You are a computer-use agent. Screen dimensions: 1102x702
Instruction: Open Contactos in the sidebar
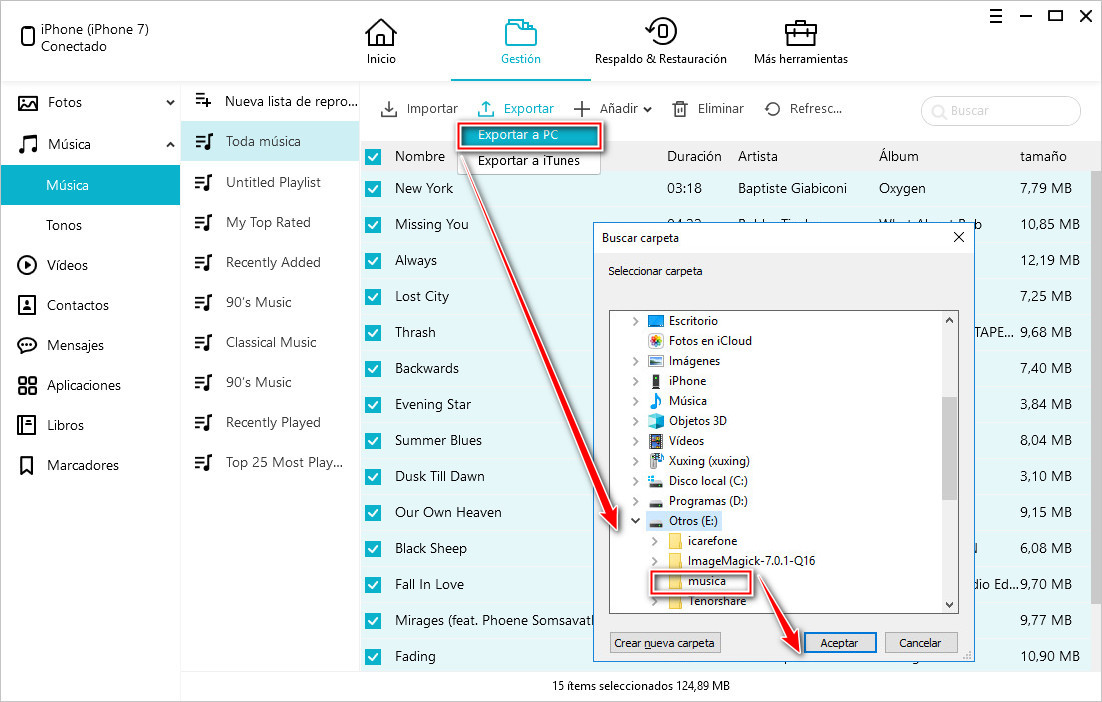[x=77, y=305]
